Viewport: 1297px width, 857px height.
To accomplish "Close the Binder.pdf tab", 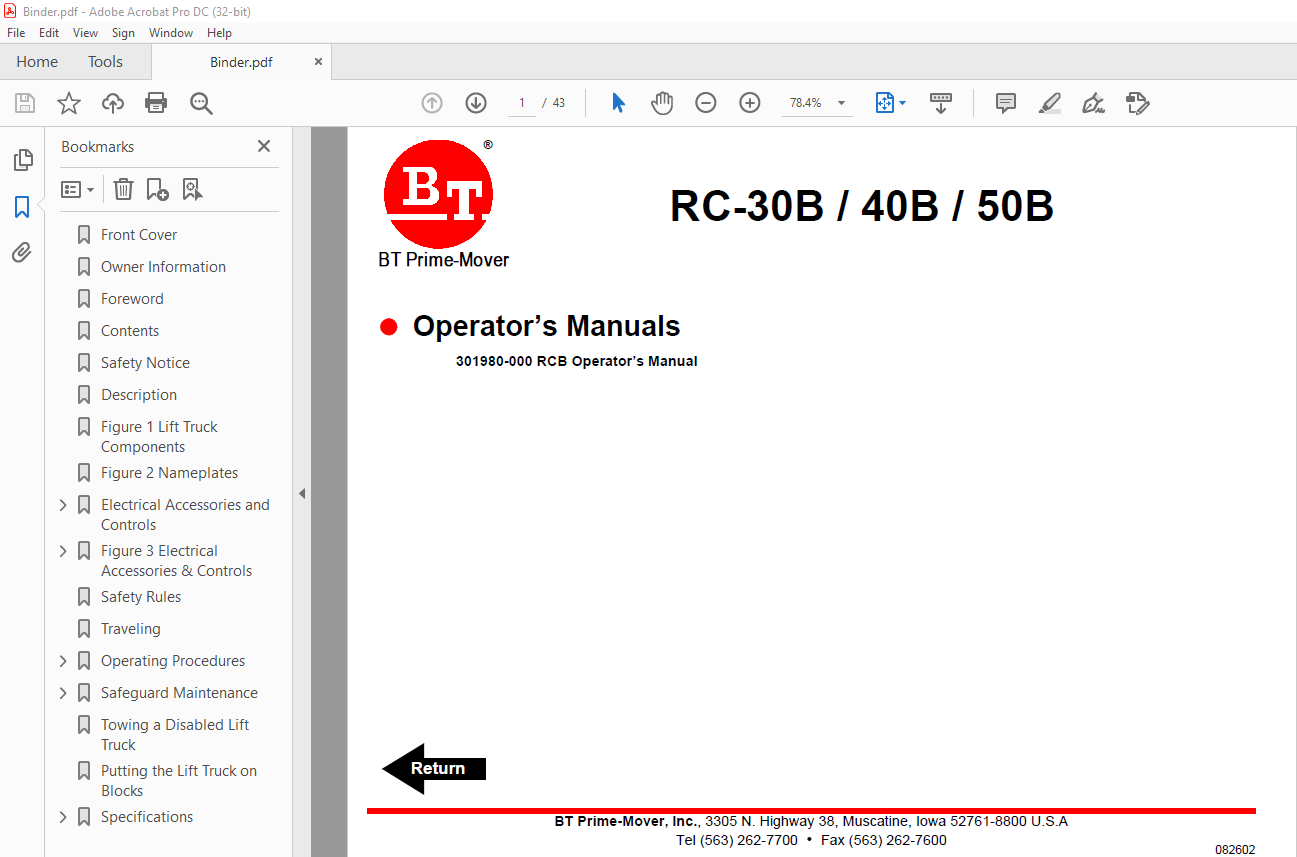I will (318, 62).
